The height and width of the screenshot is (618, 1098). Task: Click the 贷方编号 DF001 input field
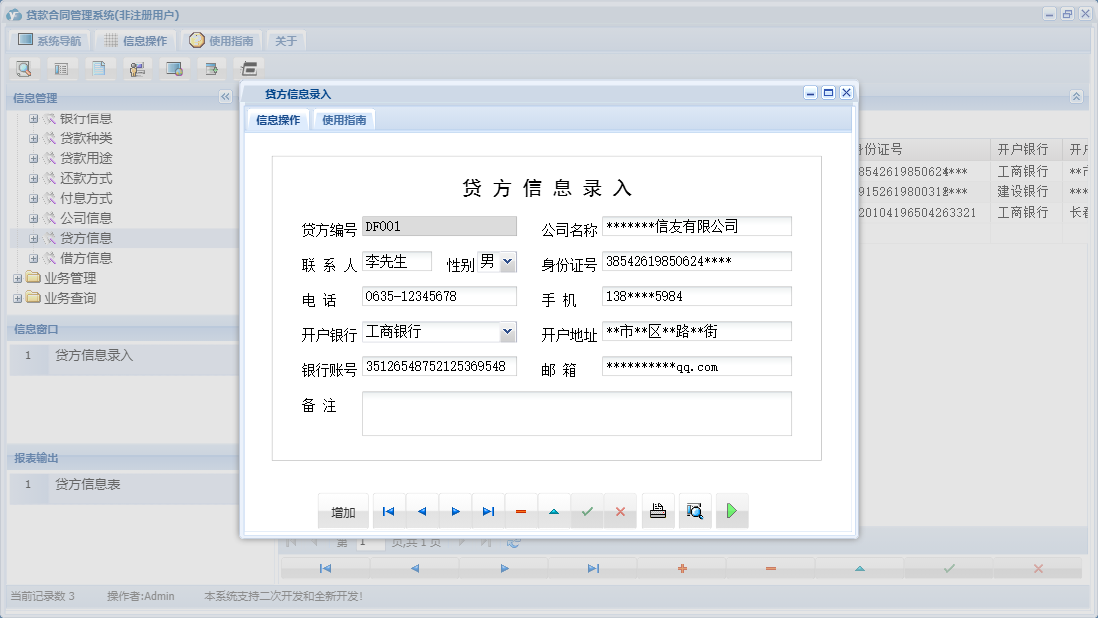pos(438,226)
